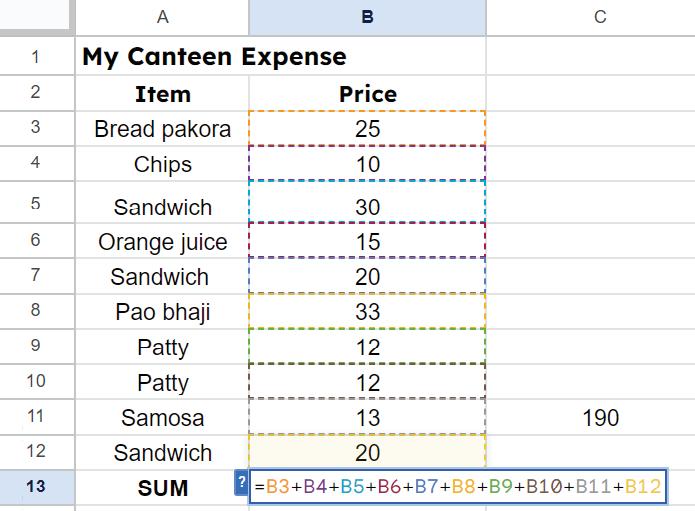Select the cell showing 190

tap(599, 418)
